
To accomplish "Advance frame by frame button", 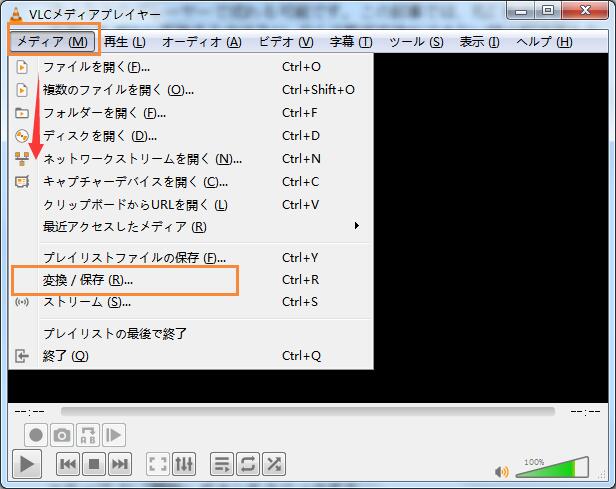I will [x=114, y=435].
